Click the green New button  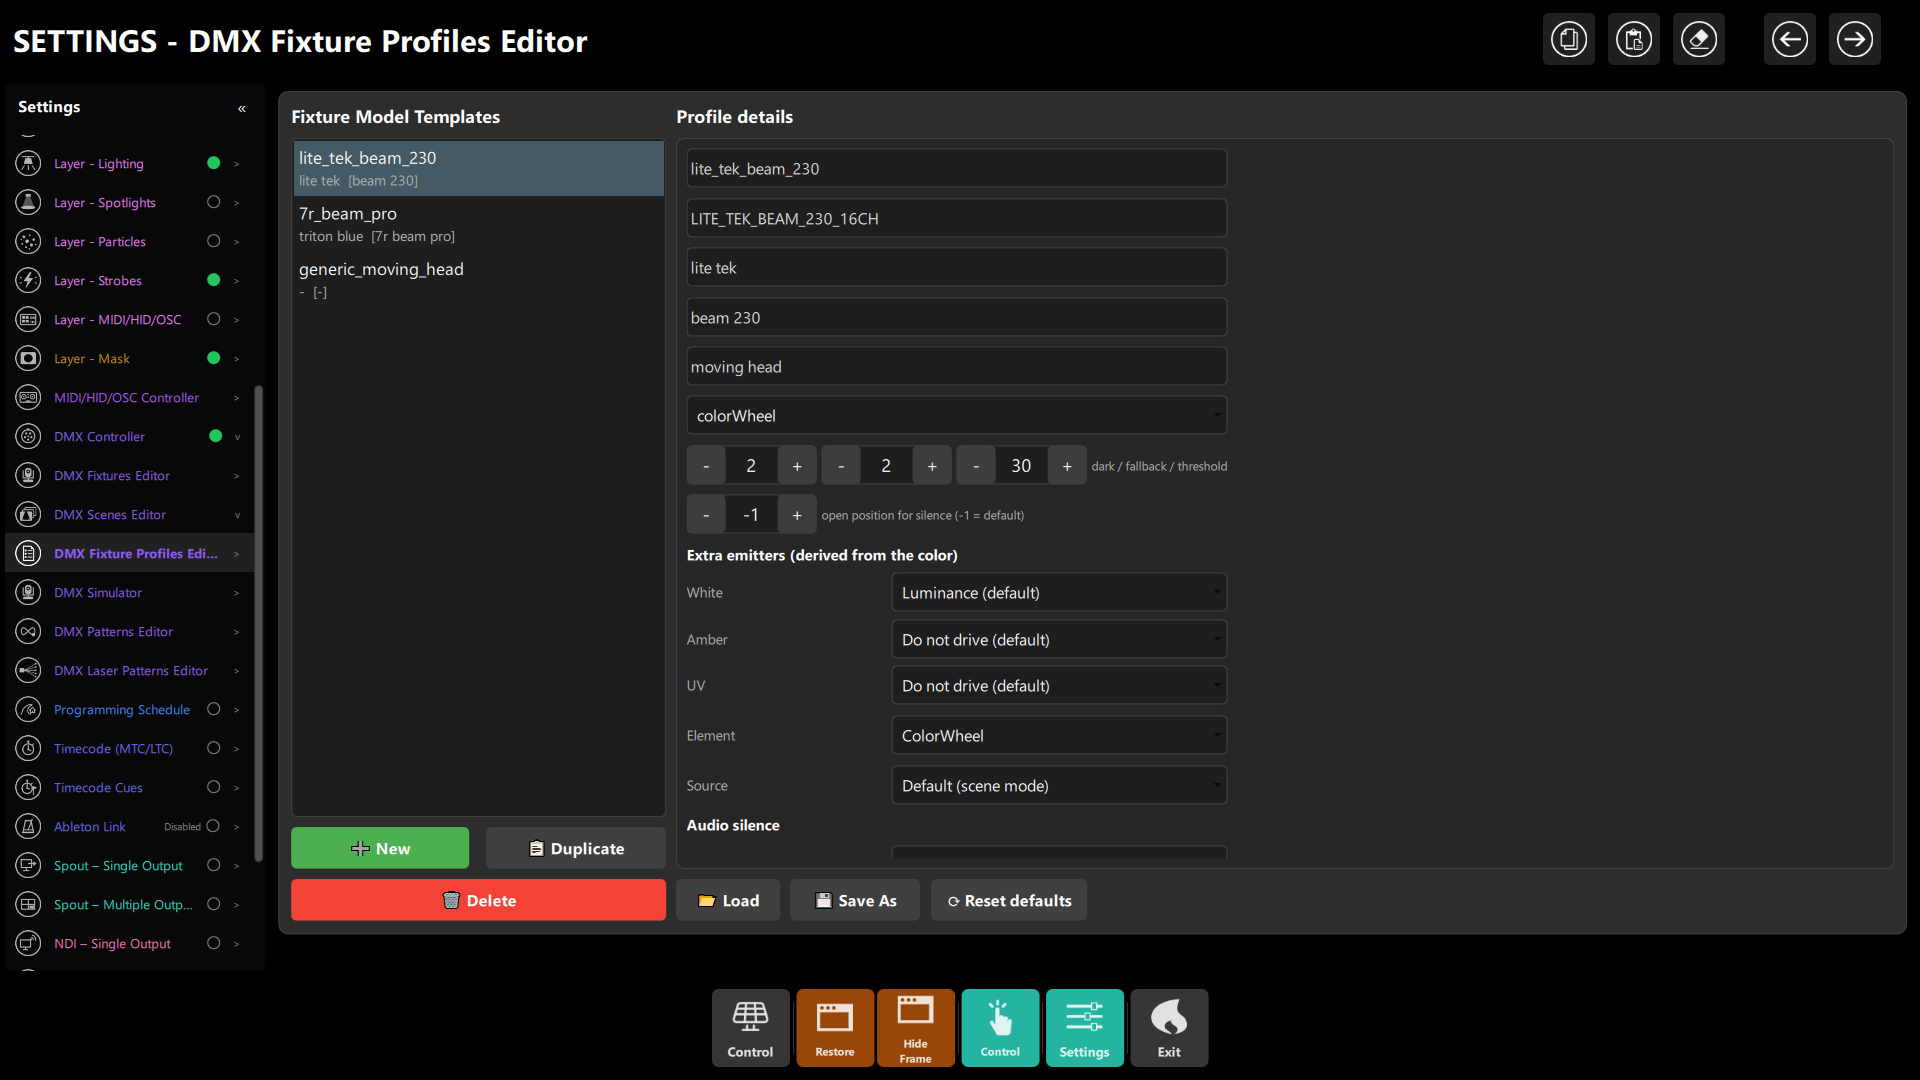380,848
